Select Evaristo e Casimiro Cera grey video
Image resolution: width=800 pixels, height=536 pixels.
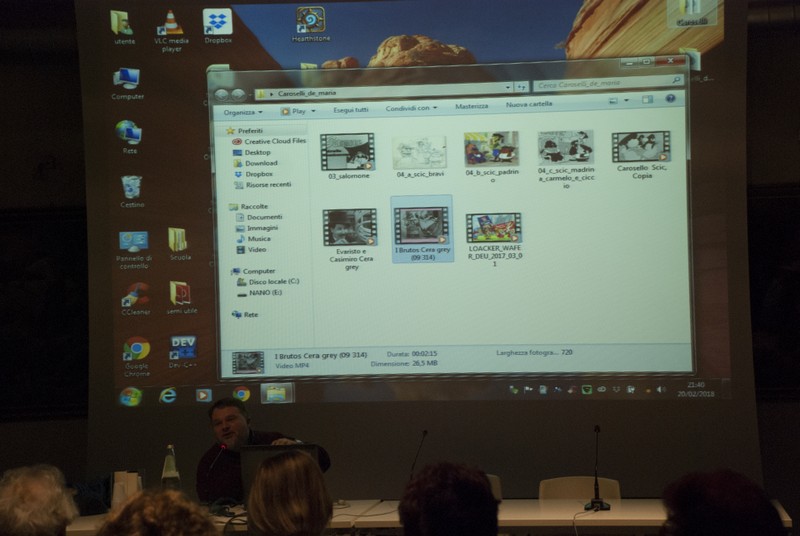click(x=351, y=239)
